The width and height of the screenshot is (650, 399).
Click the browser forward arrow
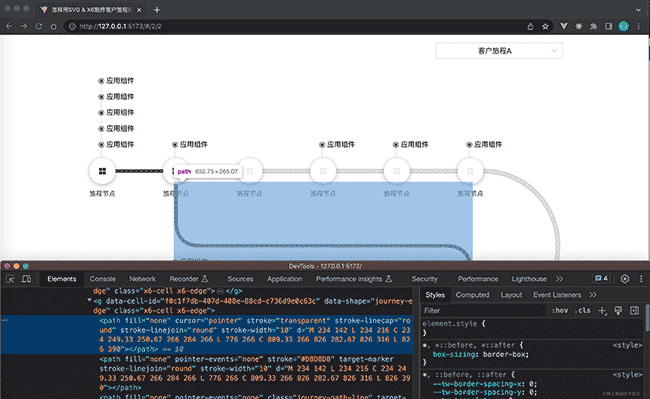24,27
